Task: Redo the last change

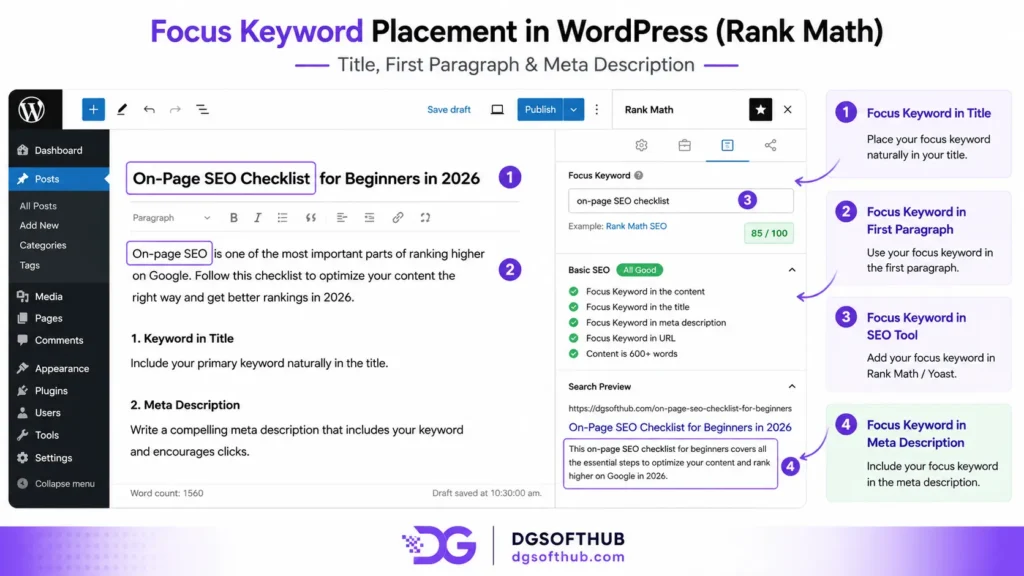Action: coord(175,110)
